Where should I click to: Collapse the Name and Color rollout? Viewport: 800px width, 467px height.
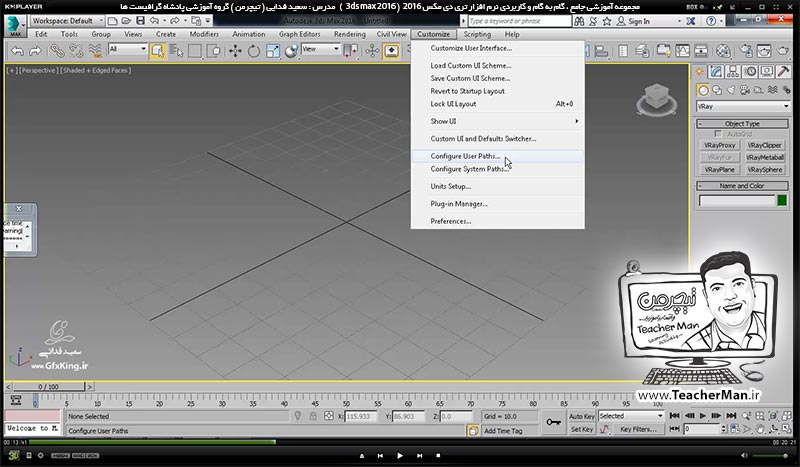(742, 186)
